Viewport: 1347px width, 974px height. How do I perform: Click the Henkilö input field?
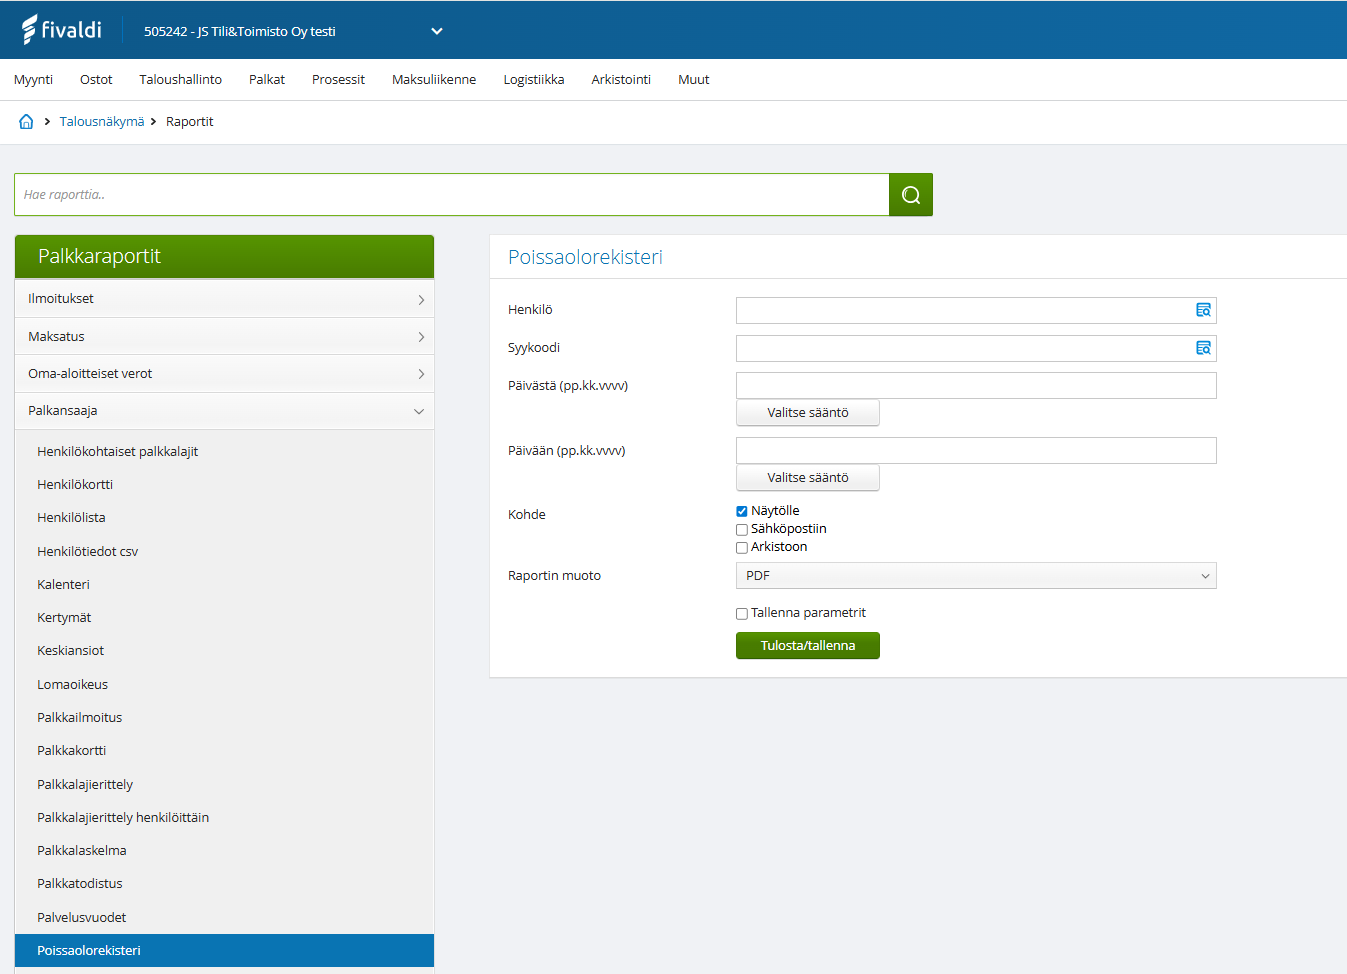(976, 310)
